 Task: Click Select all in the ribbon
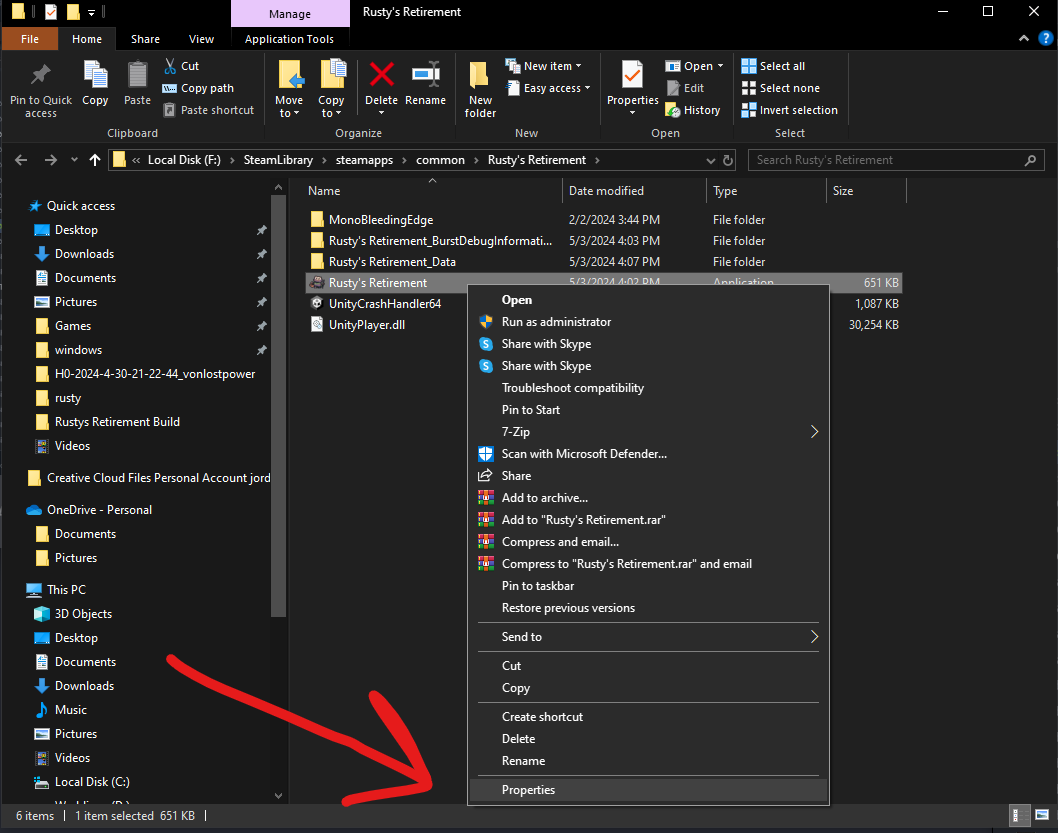pyautogui.click(x=773, y=66)
